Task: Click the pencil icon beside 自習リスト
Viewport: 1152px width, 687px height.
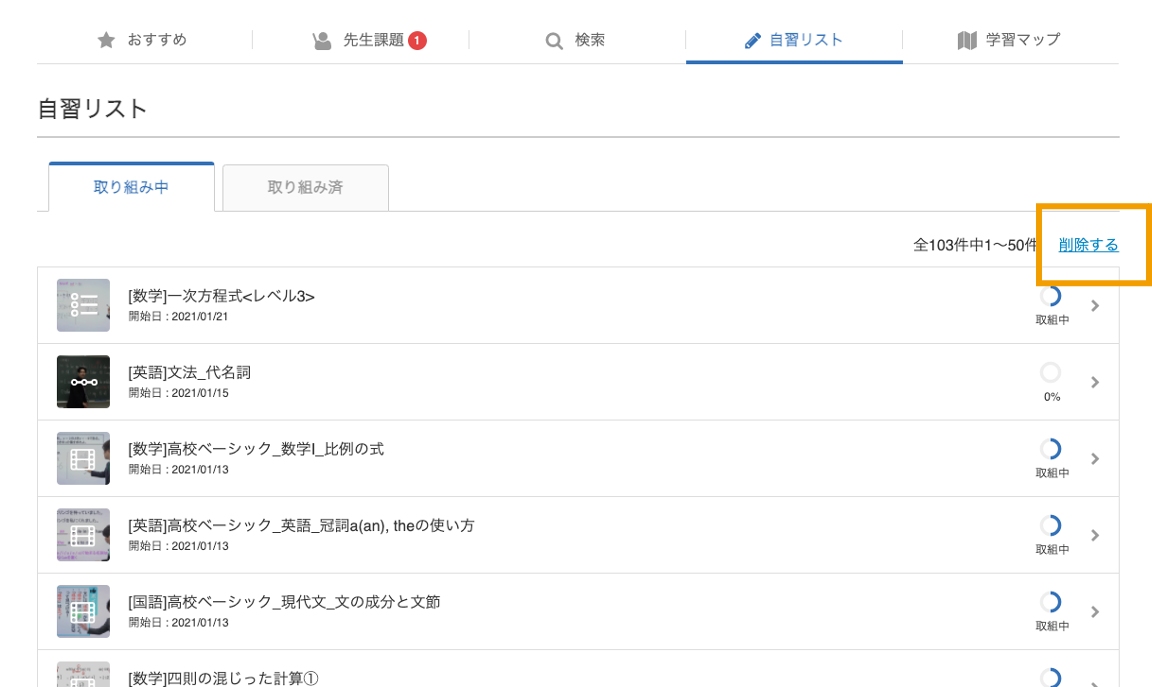Action: click(752, 41)
